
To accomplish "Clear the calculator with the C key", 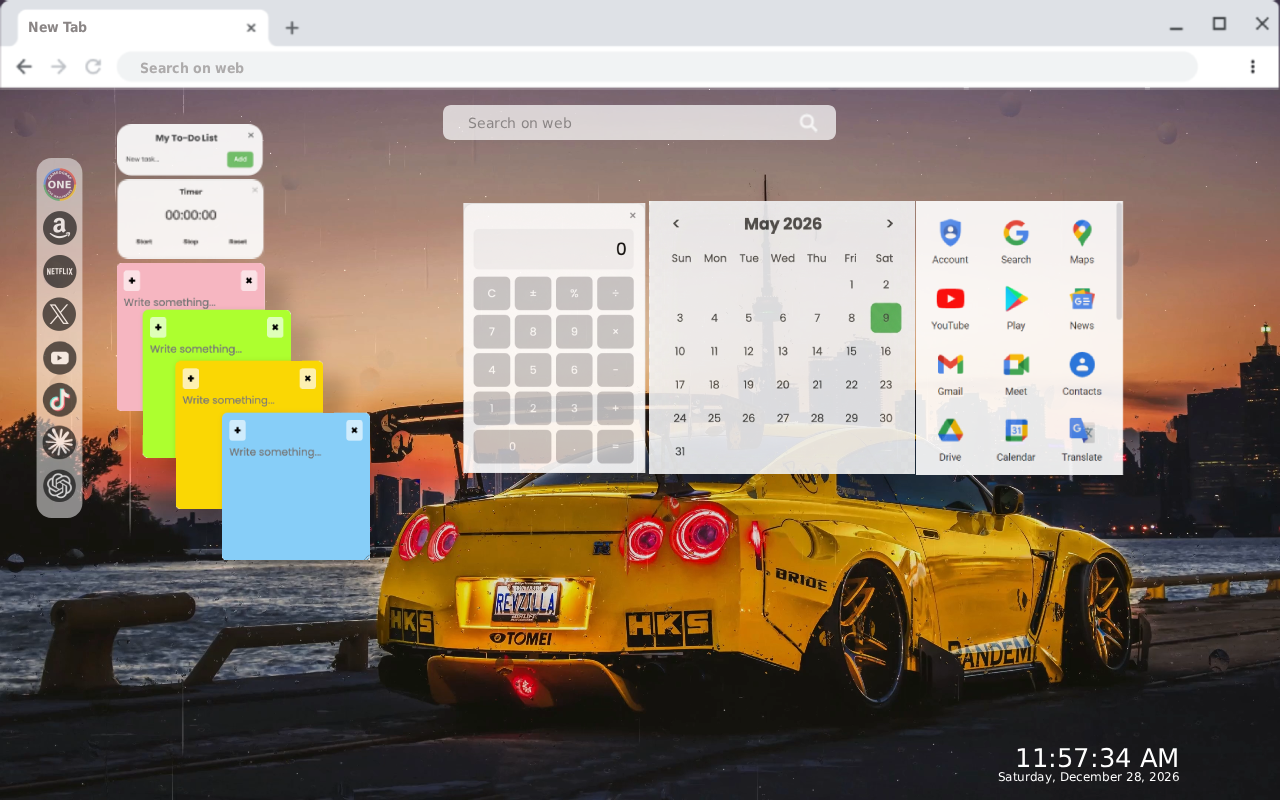I will coord(492,294).
